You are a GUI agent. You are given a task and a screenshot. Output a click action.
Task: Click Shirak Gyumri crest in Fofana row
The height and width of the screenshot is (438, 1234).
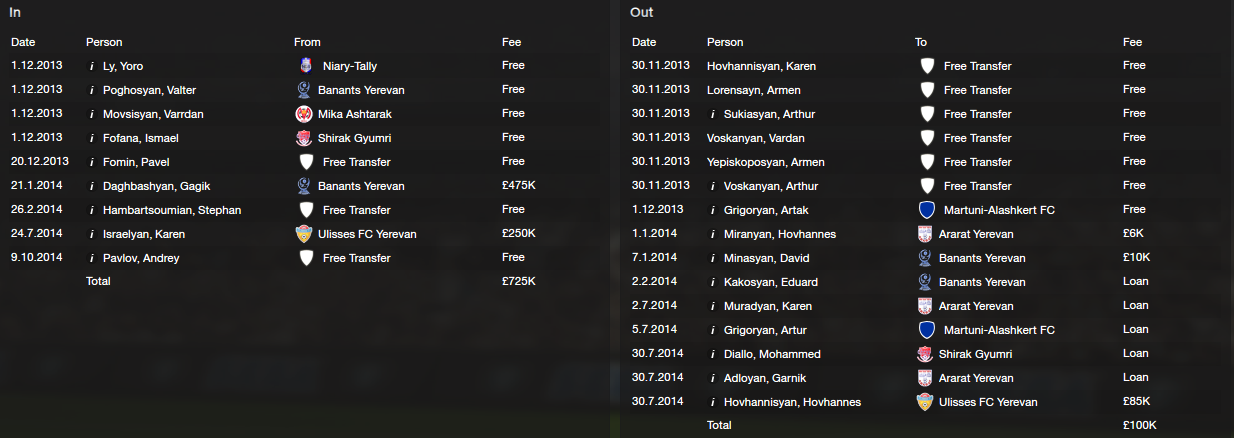point(305,138)
